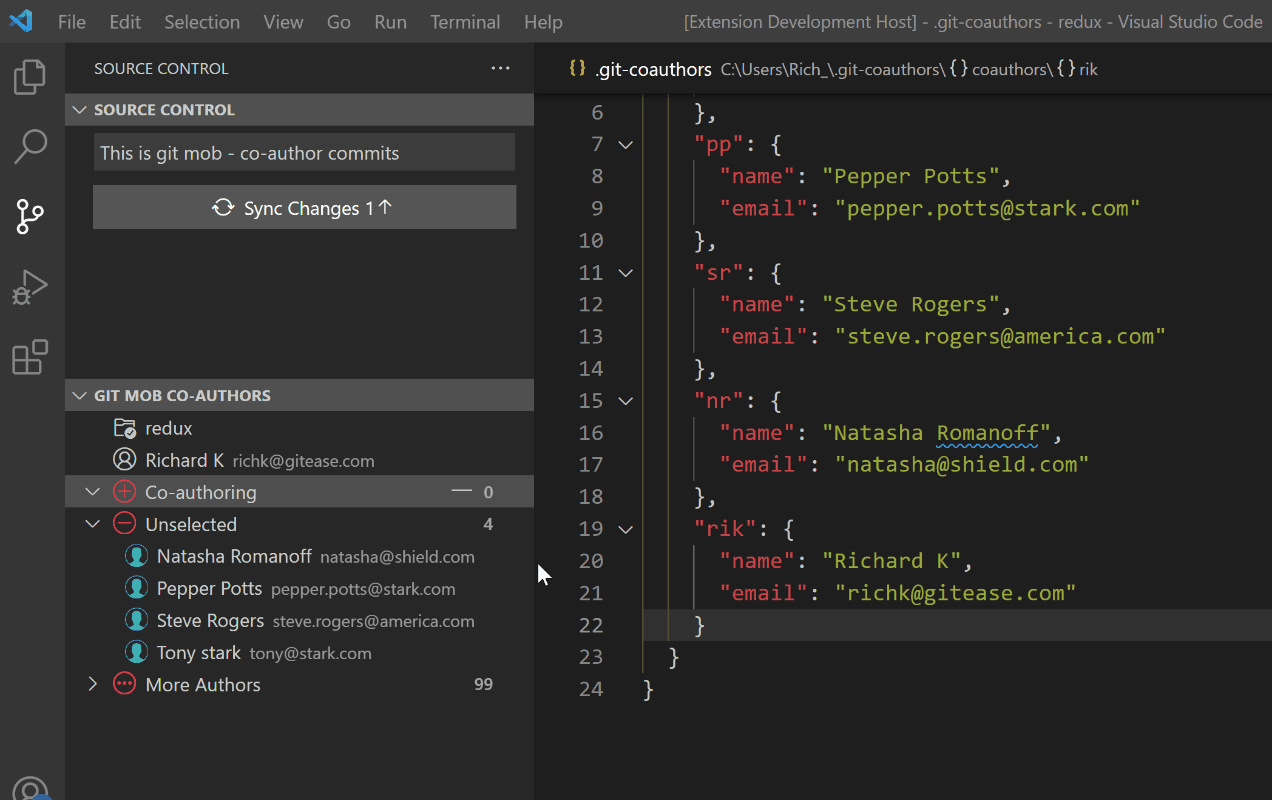Image resolution: width=1272 pixels, height=800 pixels.
Task: Open Source Control more actions menu
Action: (x=500, y=68)
